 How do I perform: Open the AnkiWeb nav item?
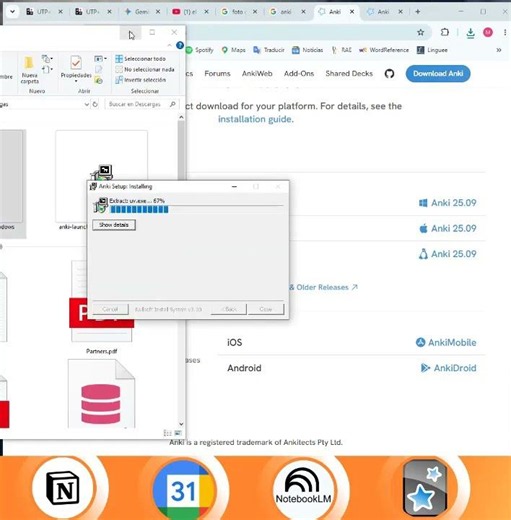tap(257, 74)
